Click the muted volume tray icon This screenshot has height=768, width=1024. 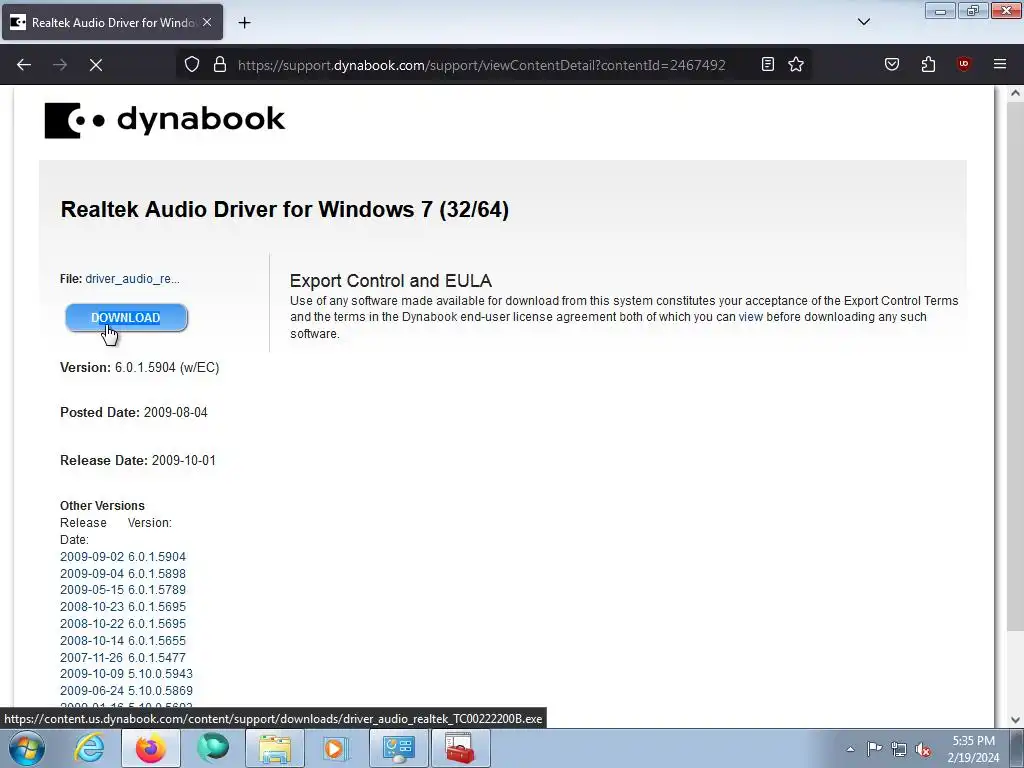[923, 749]
